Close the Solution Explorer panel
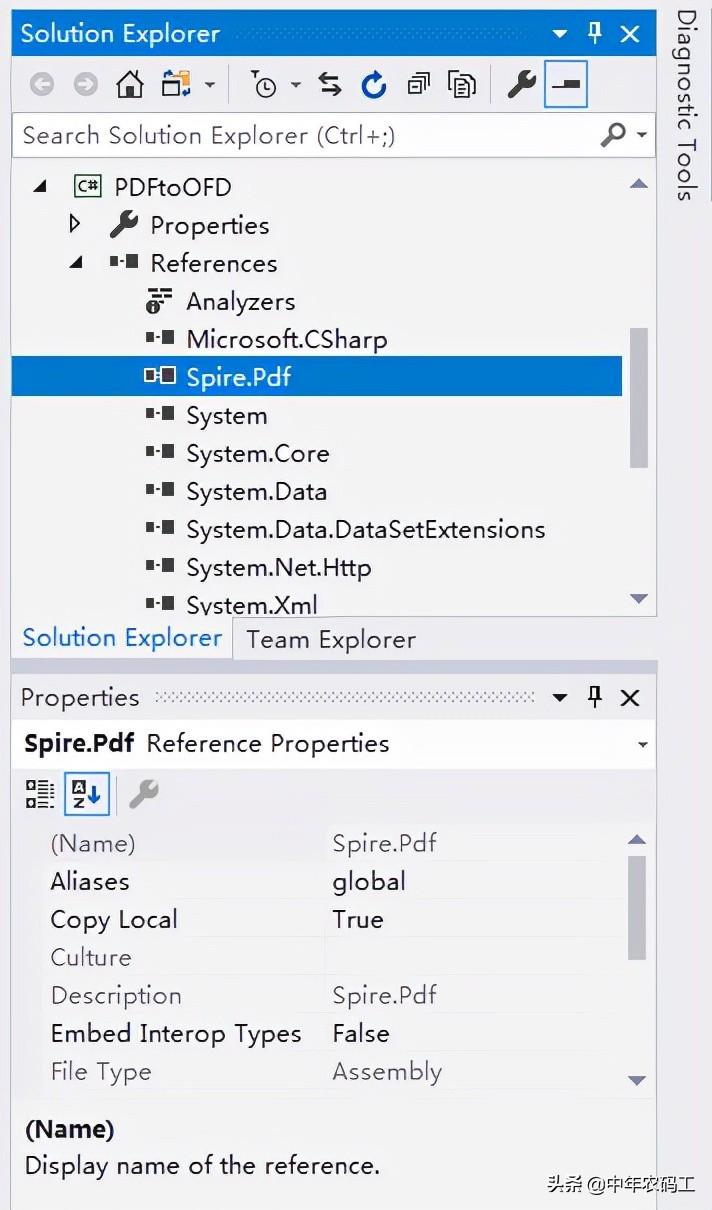 pyautogui.click(x=630, y=34)
